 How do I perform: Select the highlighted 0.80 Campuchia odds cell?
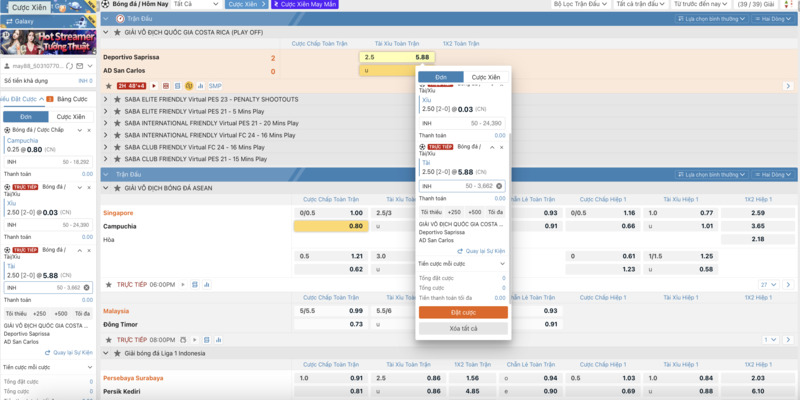331,226
